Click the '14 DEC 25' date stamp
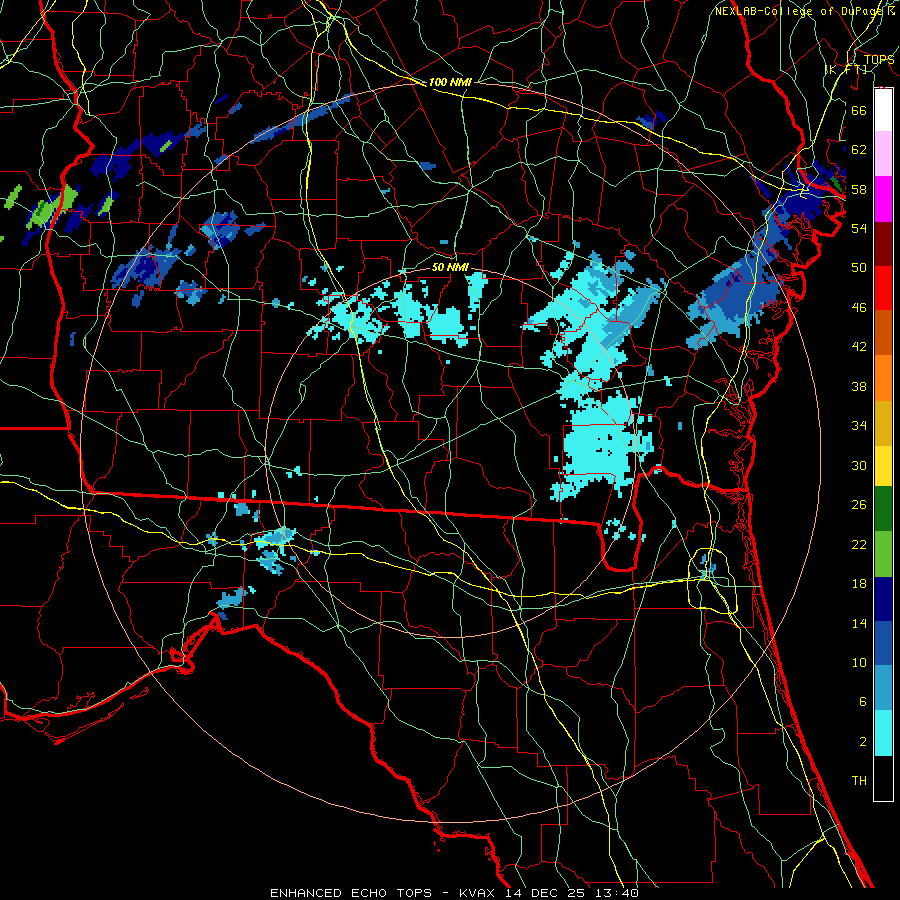The height and width of the screenshot is (900, 900). [548, 893]
